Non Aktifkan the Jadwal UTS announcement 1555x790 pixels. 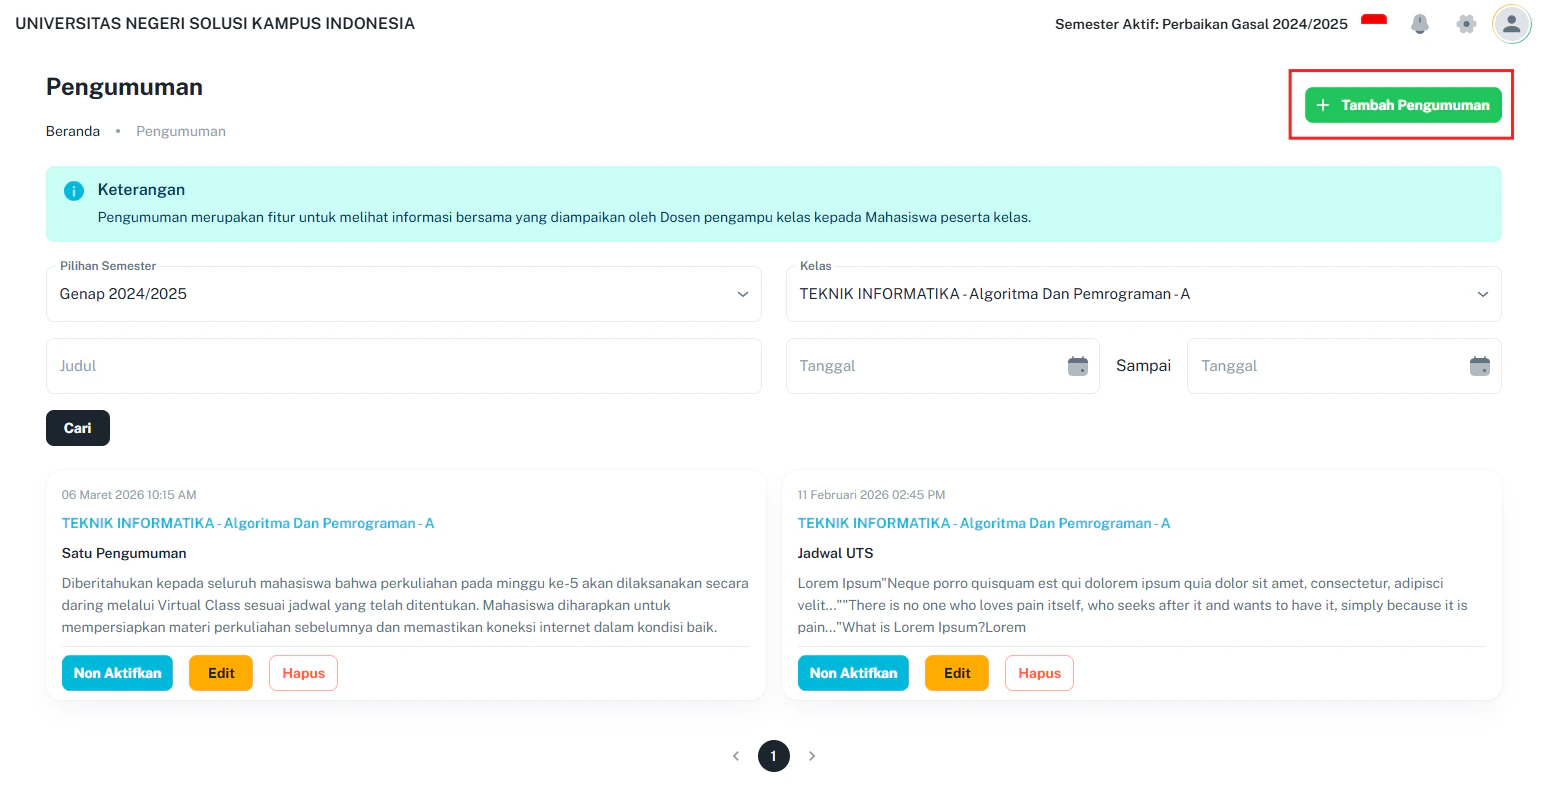click(853, 673)
